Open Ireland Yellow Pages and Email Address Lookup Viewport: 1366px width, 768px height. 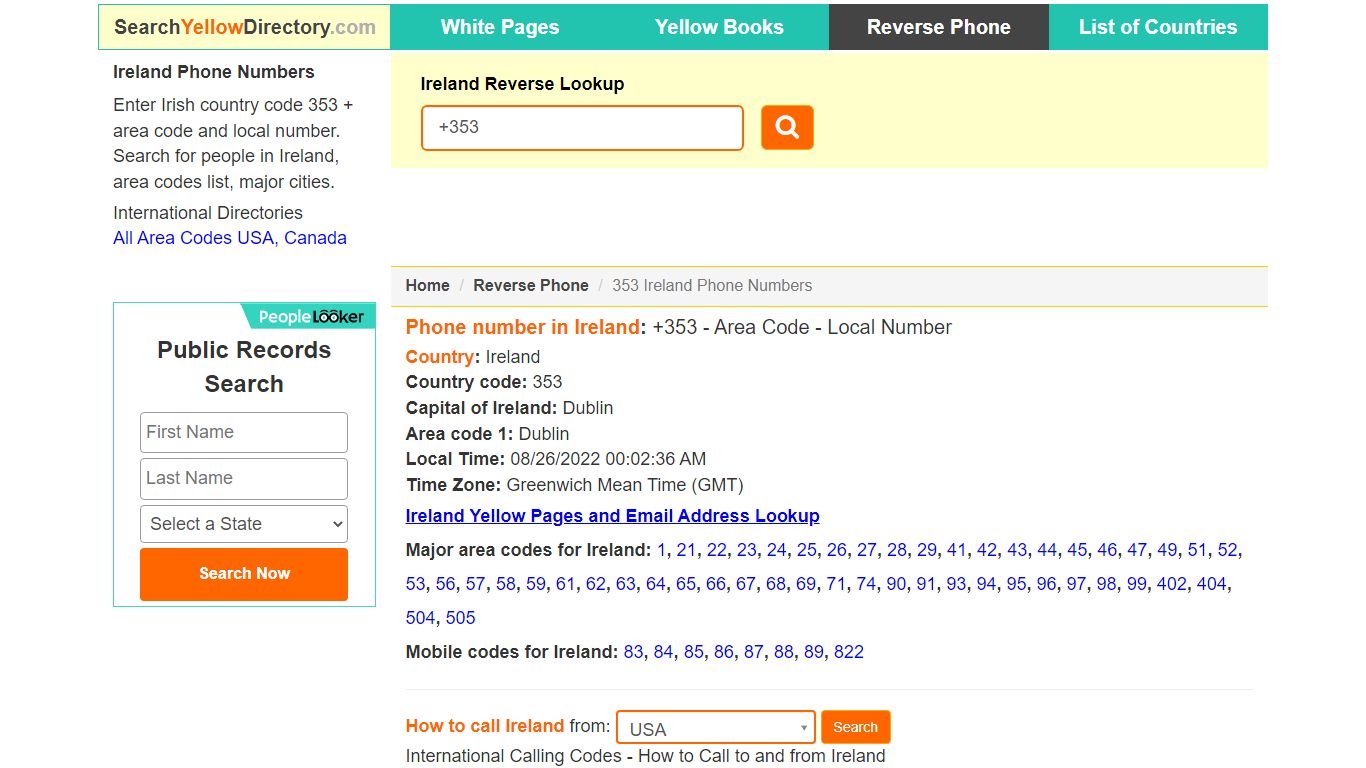point(612,516)
